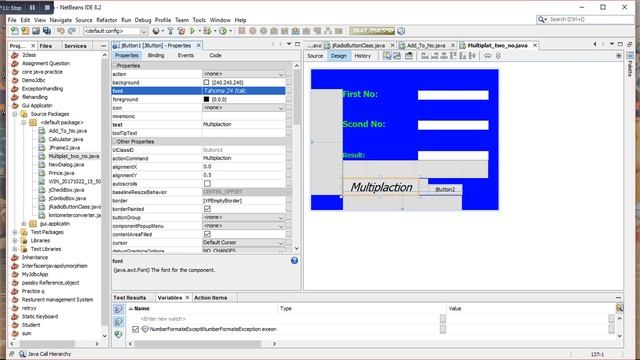The image size is (640, 360).
Task: Click the Multiplaction button in form designer
Action: 381,187
